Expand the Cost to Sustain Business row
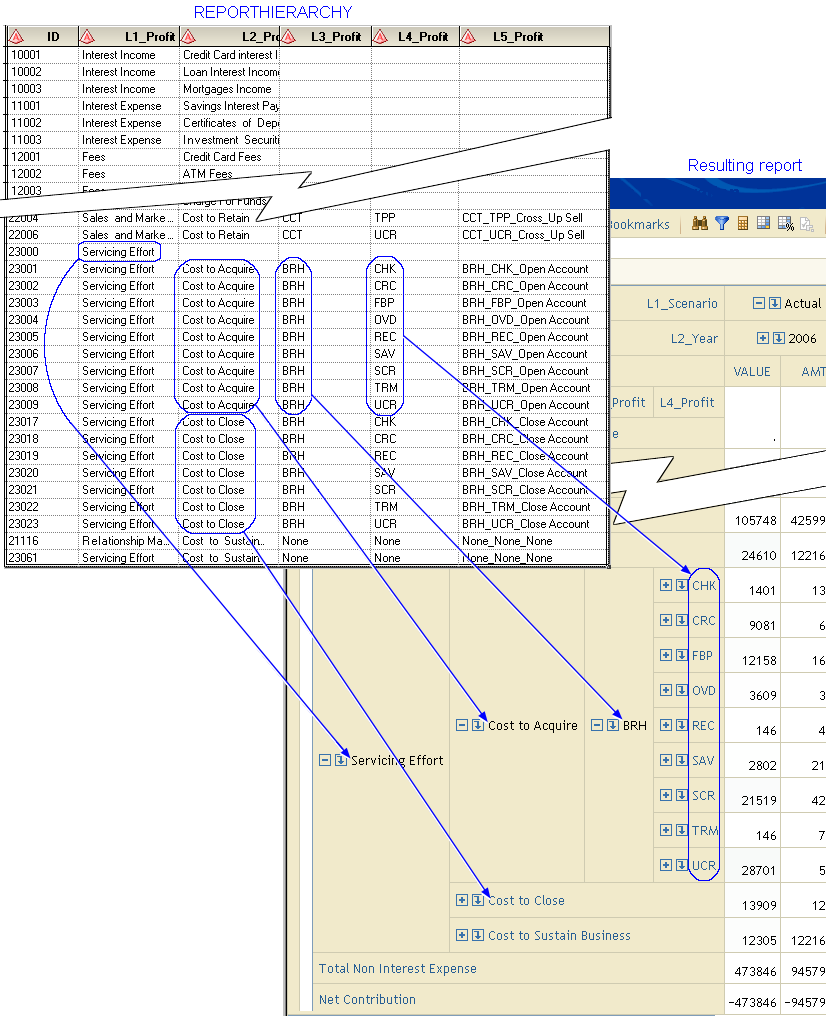826x1020 pixels. [461, 935]
